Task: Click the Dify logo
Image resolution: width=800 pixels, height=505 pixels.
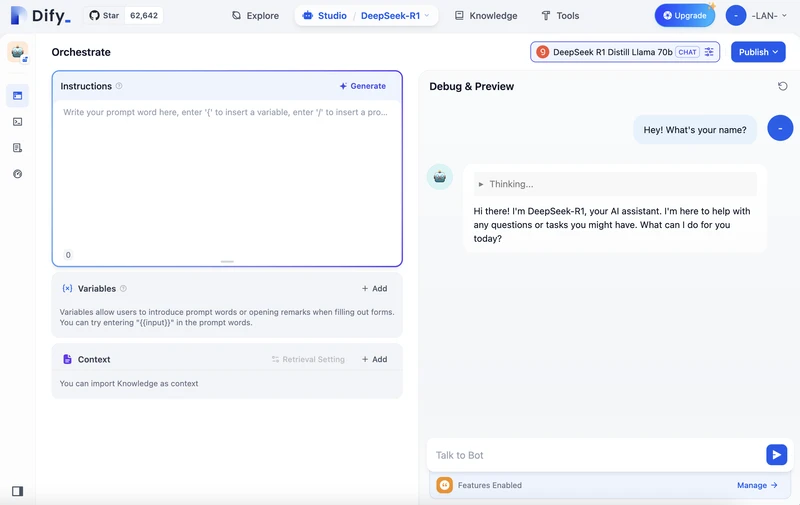Action: tap(41, 15)
